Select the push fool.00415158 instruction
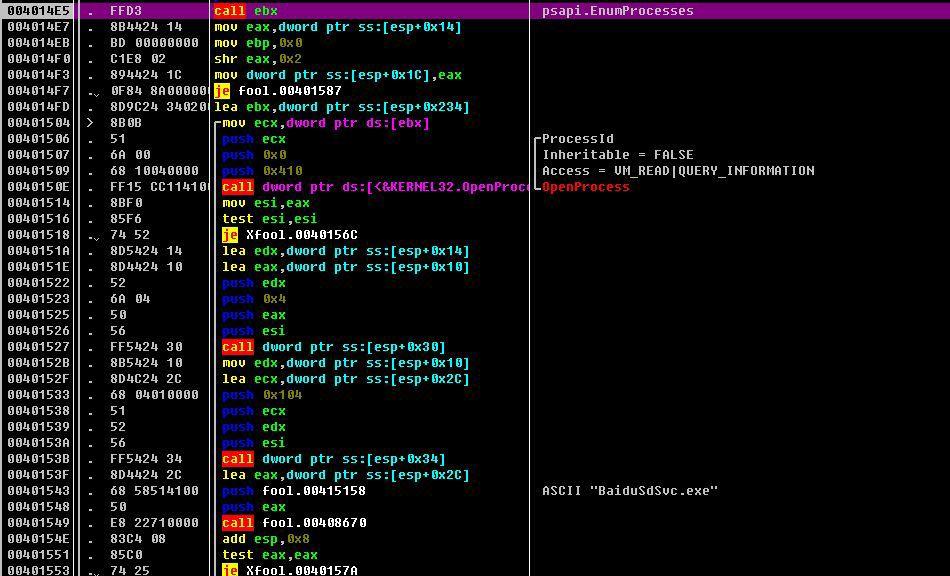 [x=294, y=491]
